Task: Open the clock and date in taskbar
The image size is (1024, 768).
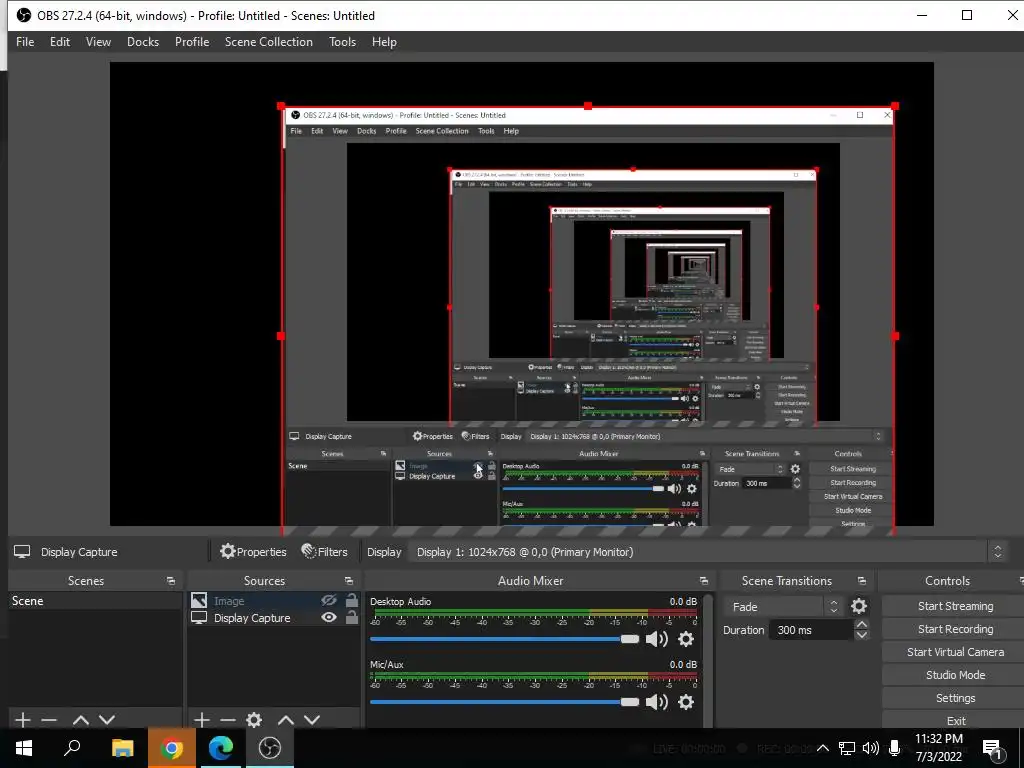Action: (x=938, y=748)
